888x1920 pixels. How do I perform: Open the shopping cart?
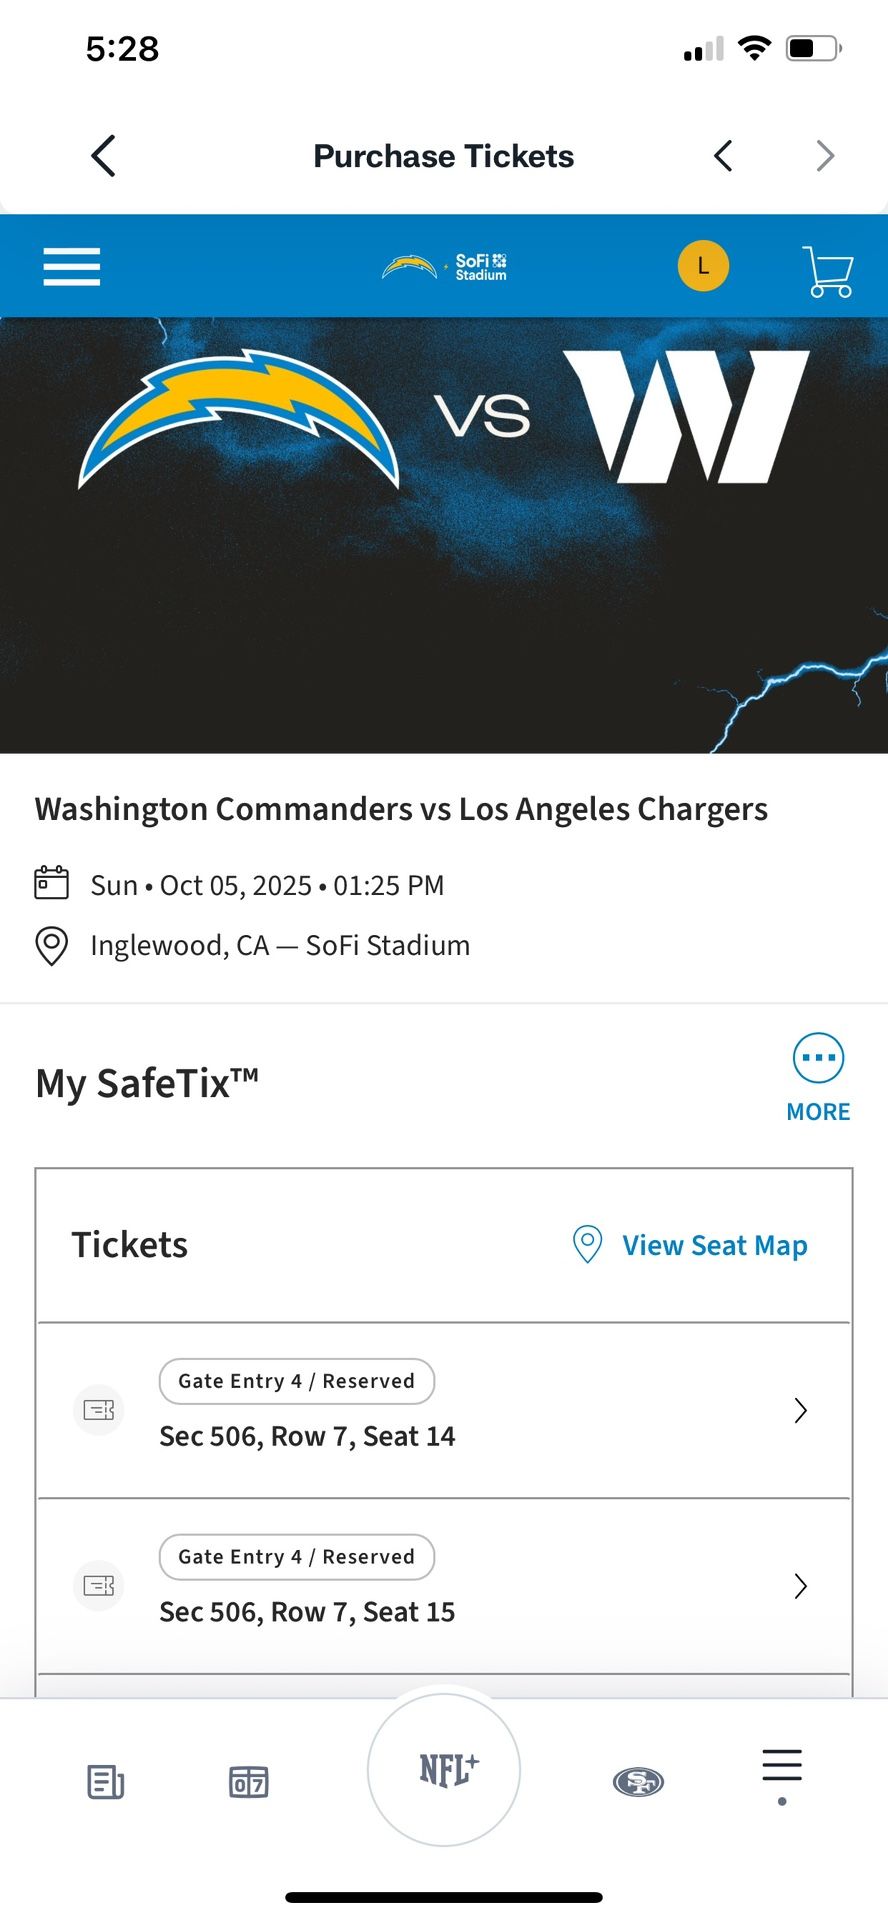pyautogui.click(x=828, y=271)
